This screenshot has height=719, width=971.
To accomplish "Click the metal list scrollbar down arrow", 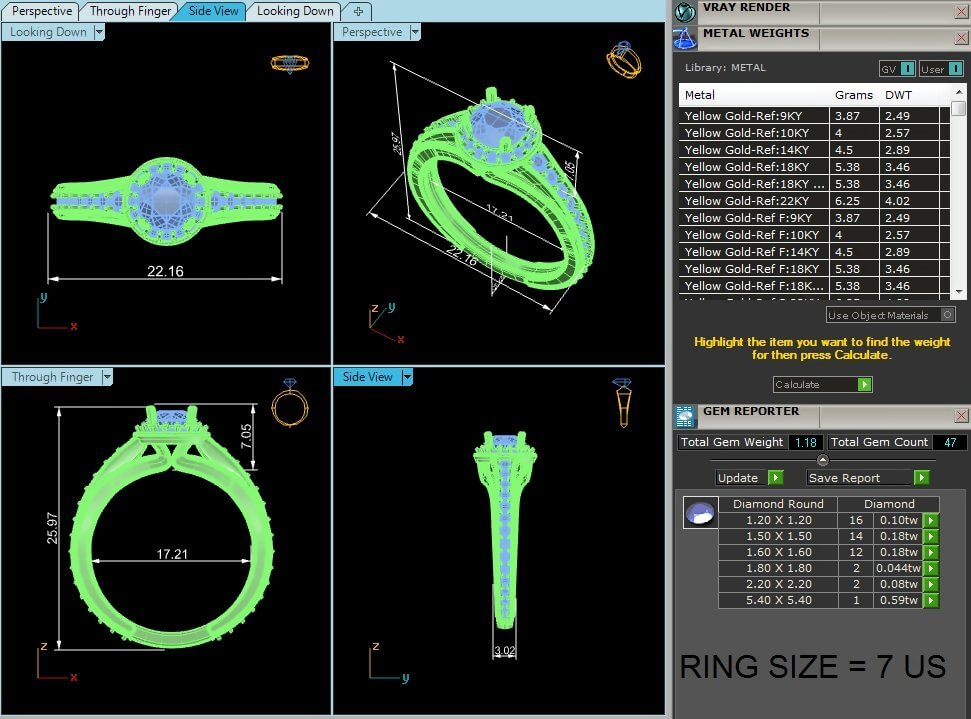I will tap(958, 292).
